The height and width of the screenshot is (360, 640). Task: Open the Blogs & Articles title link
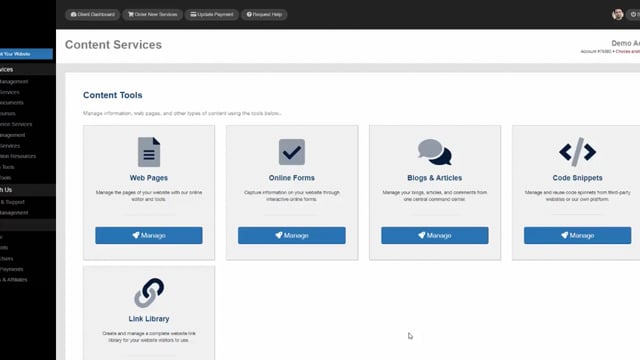(435, 178)
